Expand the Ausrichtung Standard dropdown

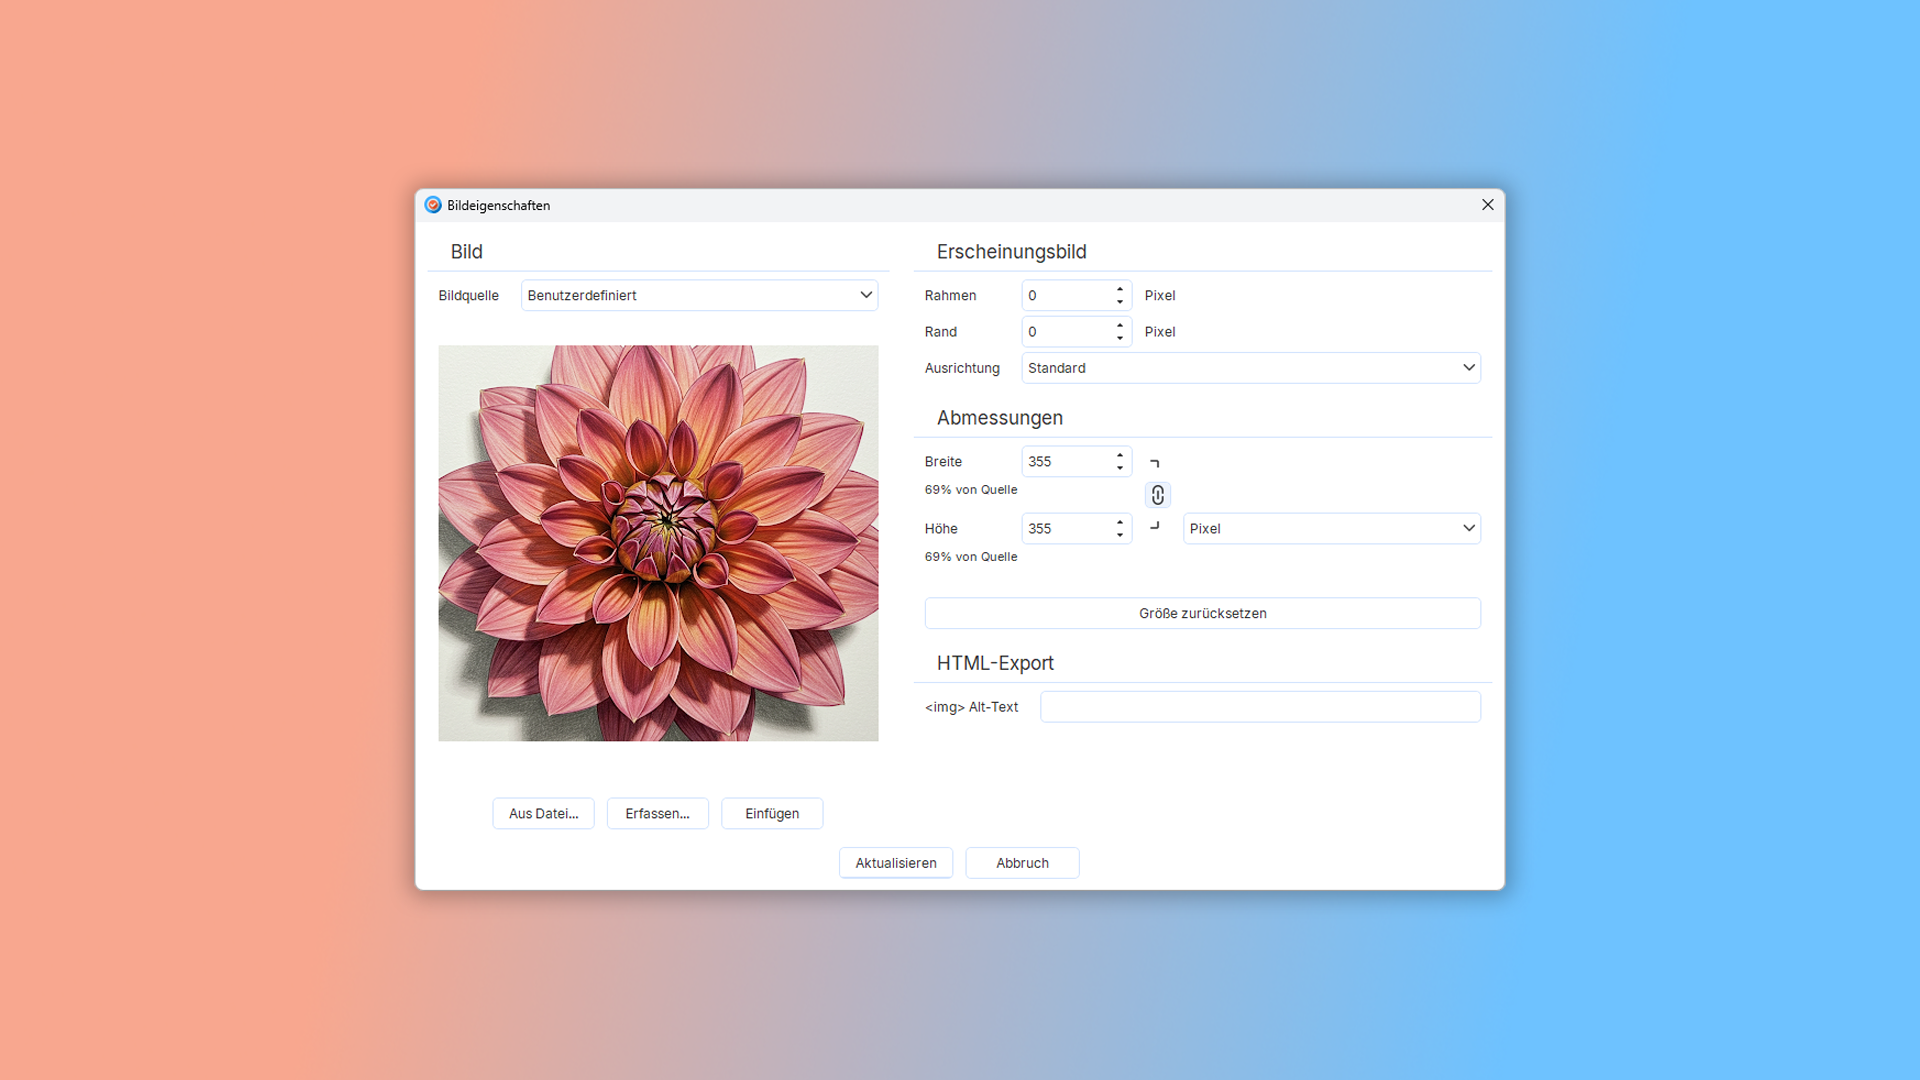click(x=1250, y=368)
